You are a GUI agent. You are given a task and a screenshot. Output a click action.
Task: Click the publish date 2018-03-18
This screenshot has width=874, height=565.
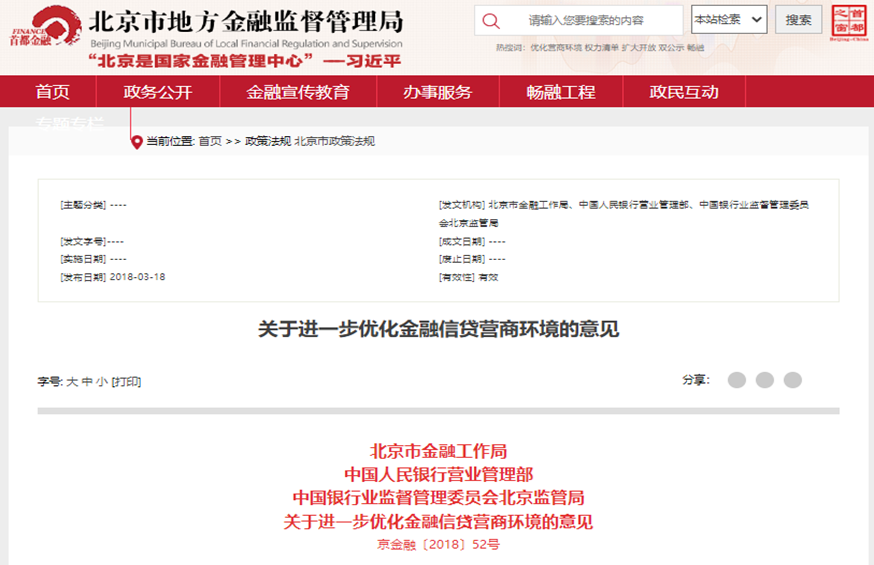click(x=138, y=277)
